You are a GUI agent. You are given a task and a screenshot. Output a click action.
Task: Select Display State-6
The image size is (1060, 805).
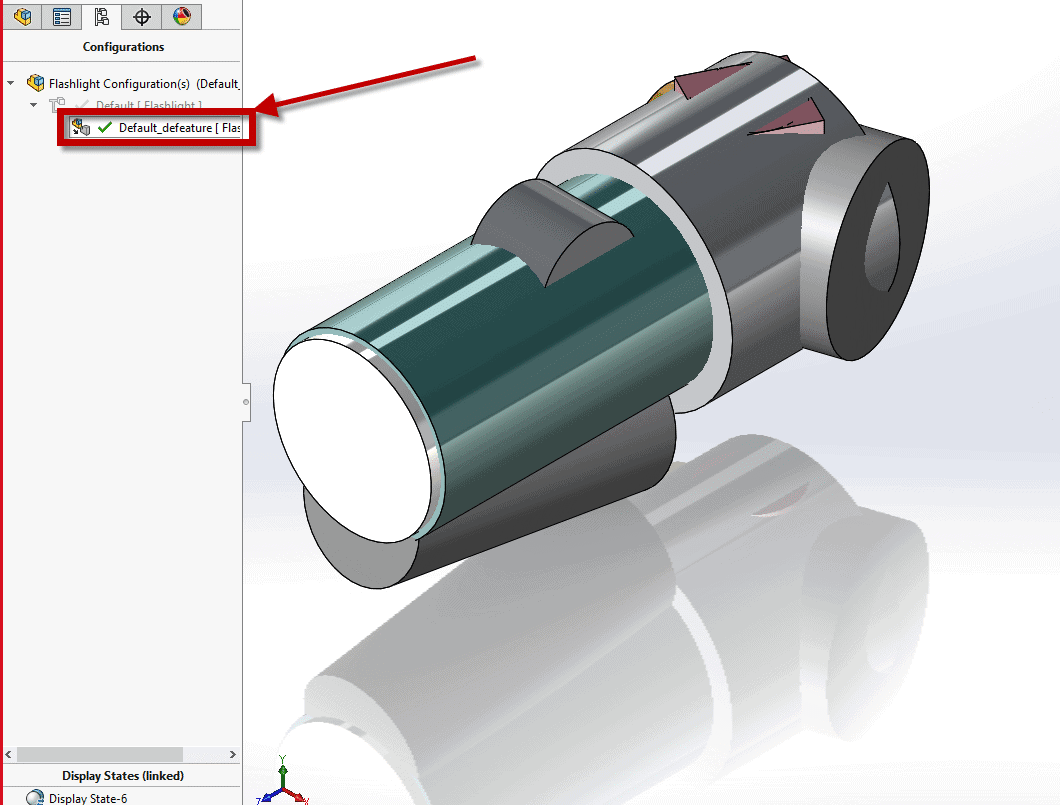pos(88,798)
